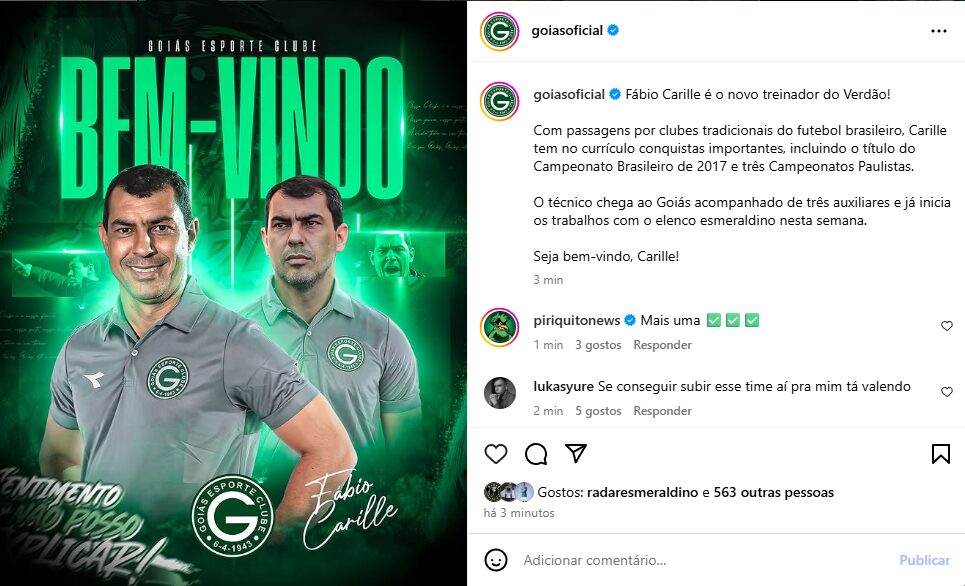Open the radaresmeraldino profile link

coord(643,492)
